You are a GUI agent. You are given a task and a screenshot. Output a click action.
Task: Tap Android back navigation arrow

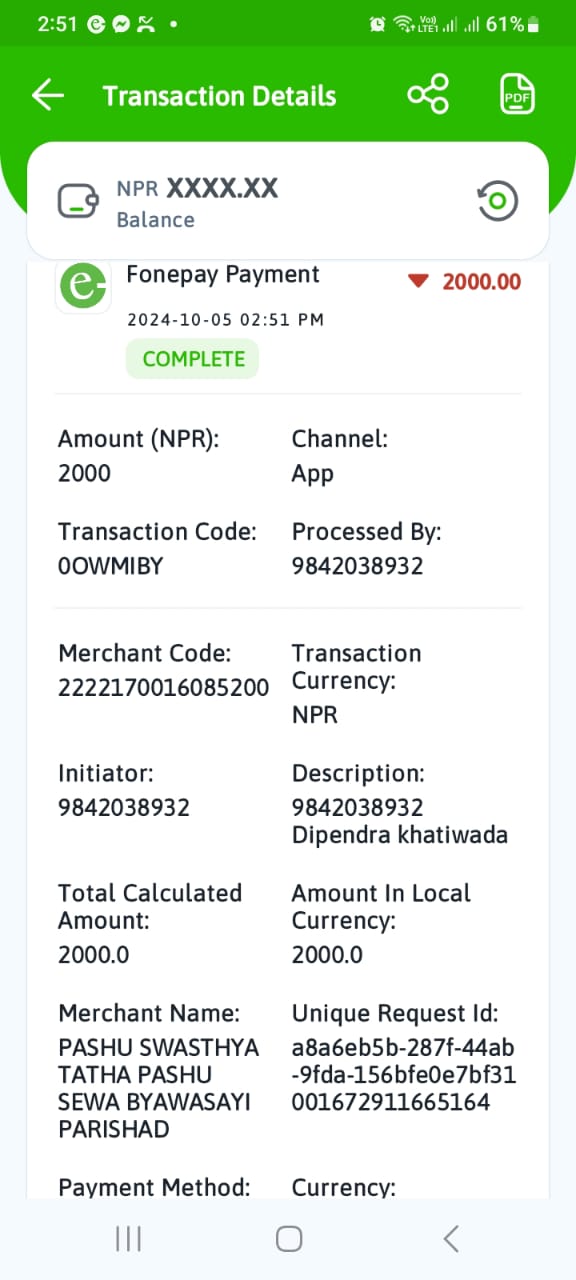pos(451,1239)
